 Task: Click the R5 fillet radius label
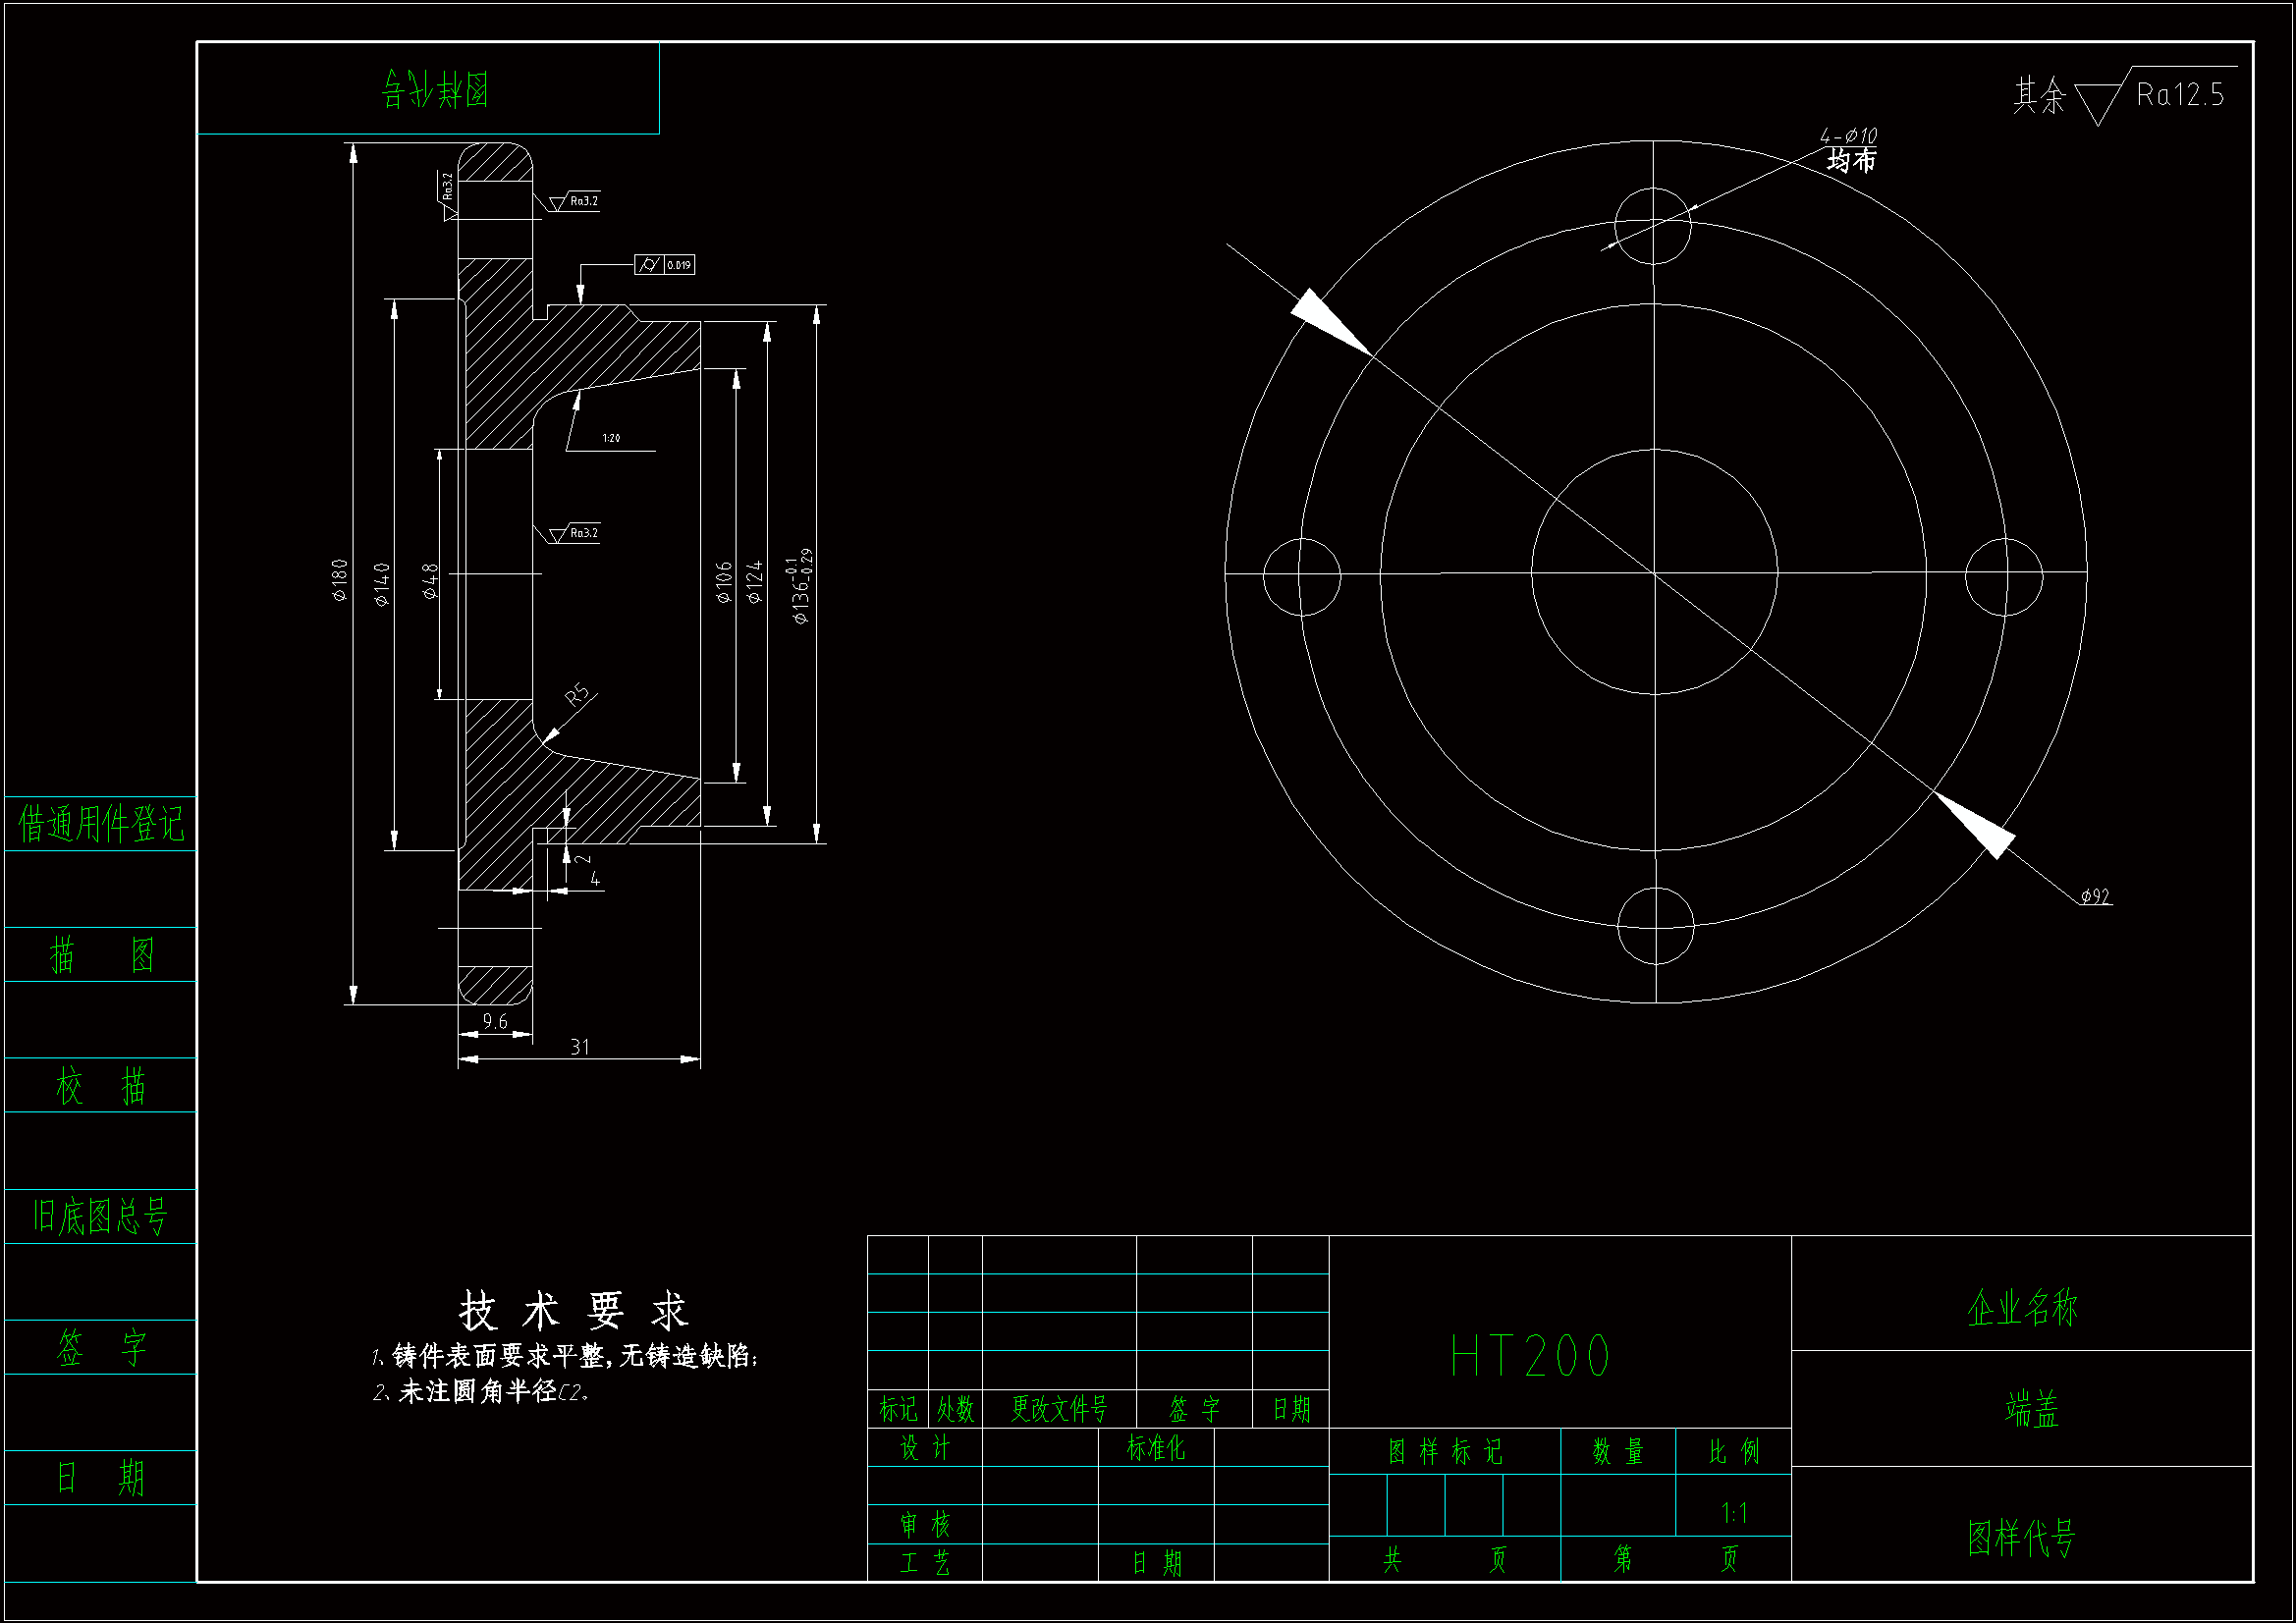[577, 694]
